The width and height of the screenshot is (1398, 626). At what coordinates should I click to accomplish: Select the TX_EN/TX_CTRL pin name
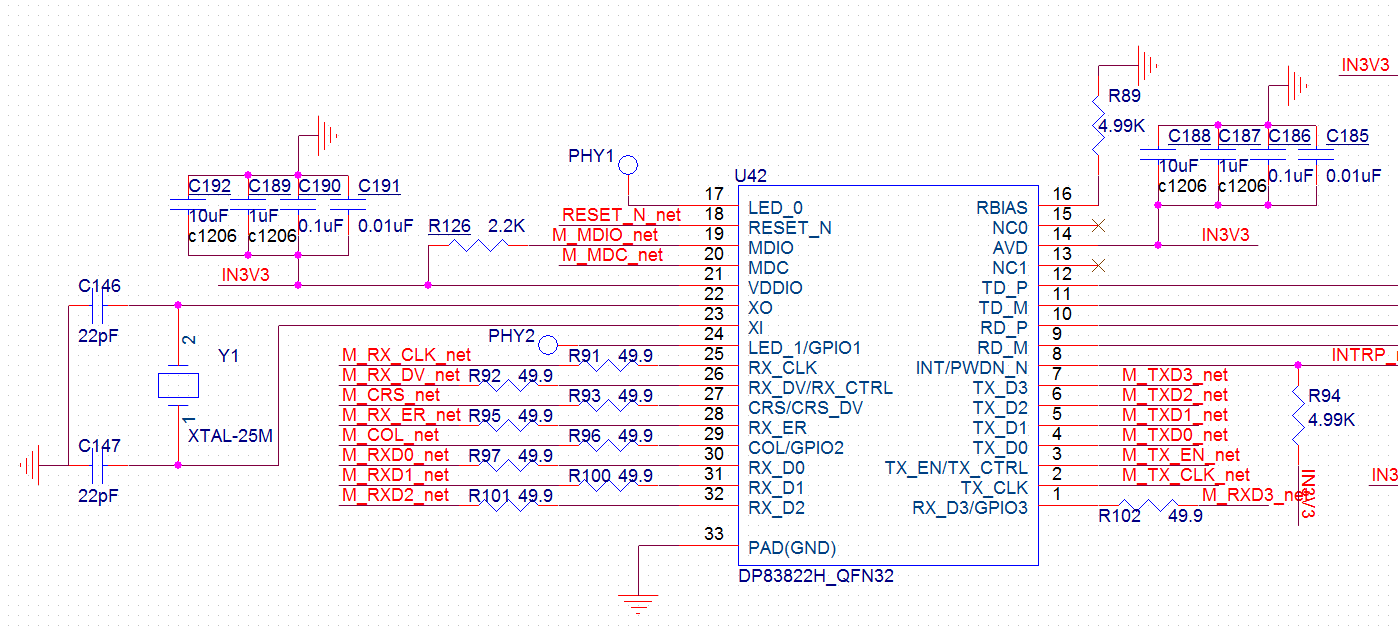pos(956,468)
